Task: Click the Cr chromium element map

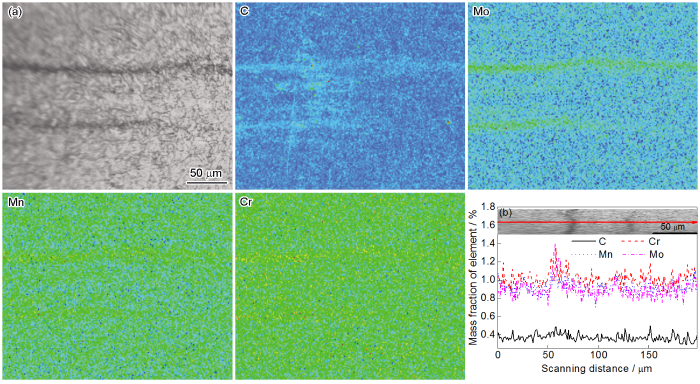Action: coord(350,286)
